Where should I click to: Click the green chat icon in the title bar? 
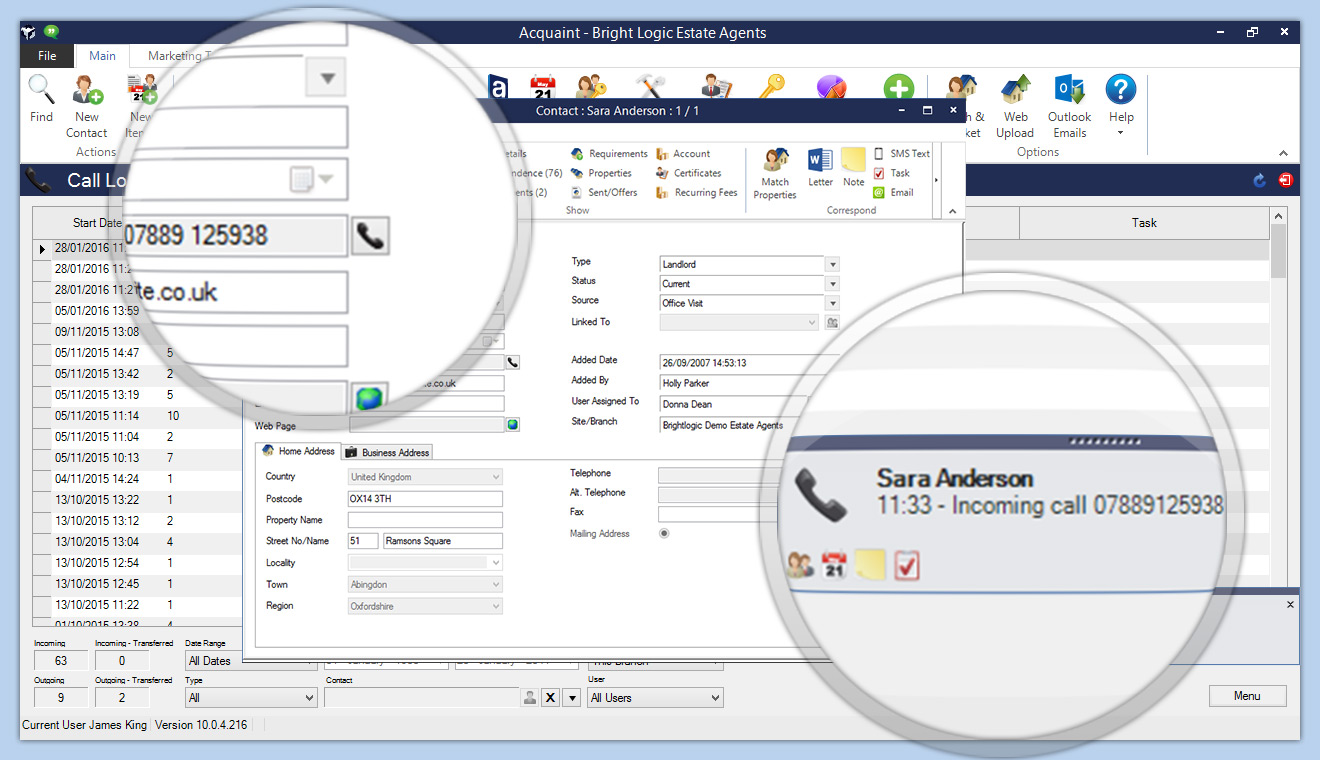click(52, 32)
